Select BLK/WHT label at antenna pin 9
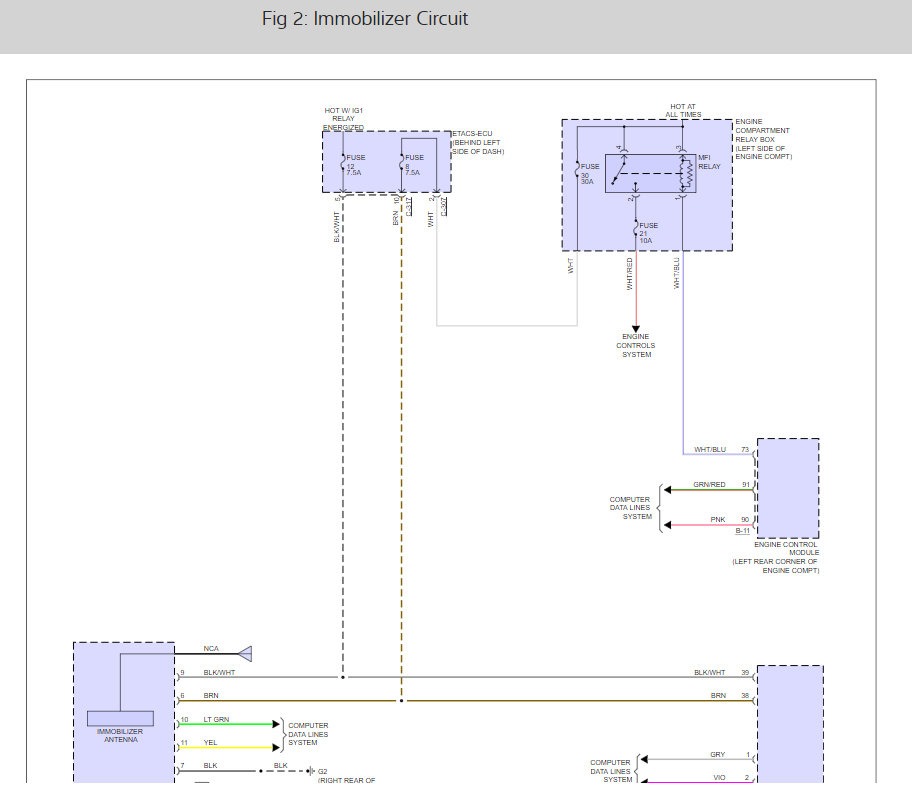 (219, 673)
